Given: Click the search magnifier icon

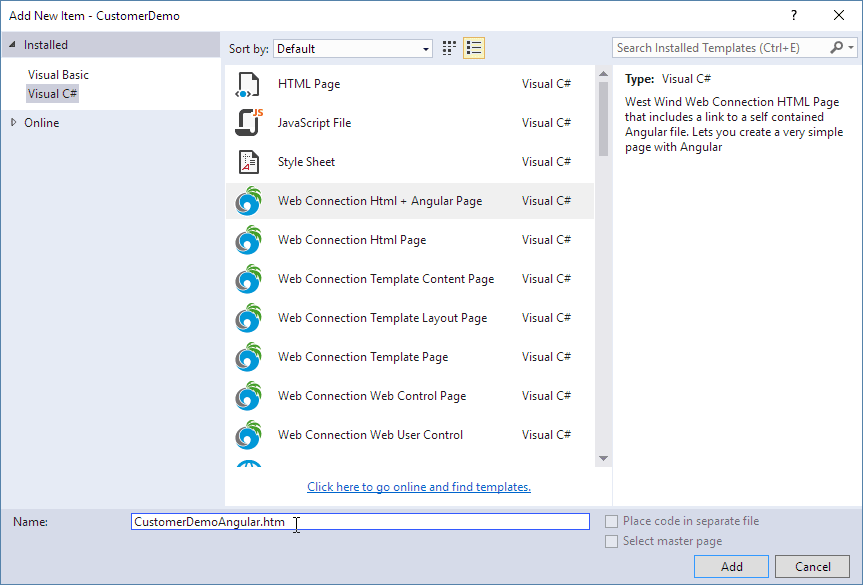Looking at the screenshot, I should coord(837,47).
